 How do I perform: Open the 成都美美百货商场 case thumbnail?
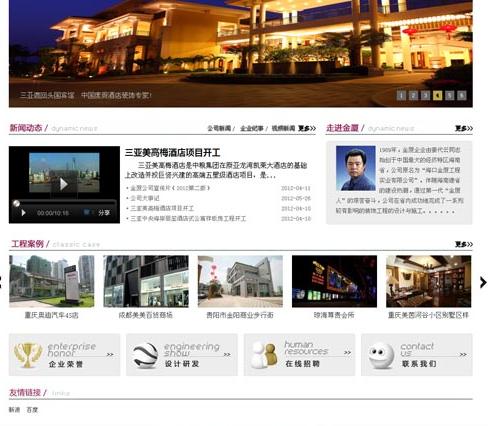(x=146, y=281)
